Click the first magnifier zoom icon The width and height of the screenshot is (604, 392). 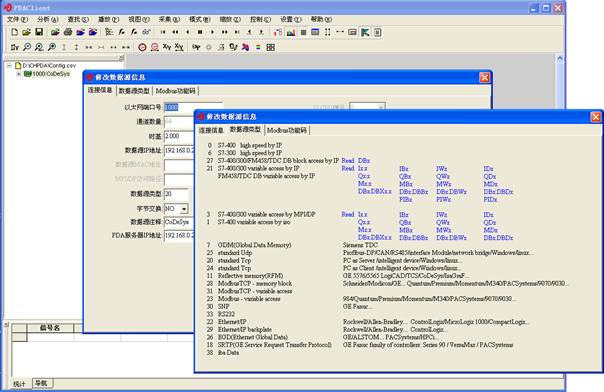coord(27,47)
